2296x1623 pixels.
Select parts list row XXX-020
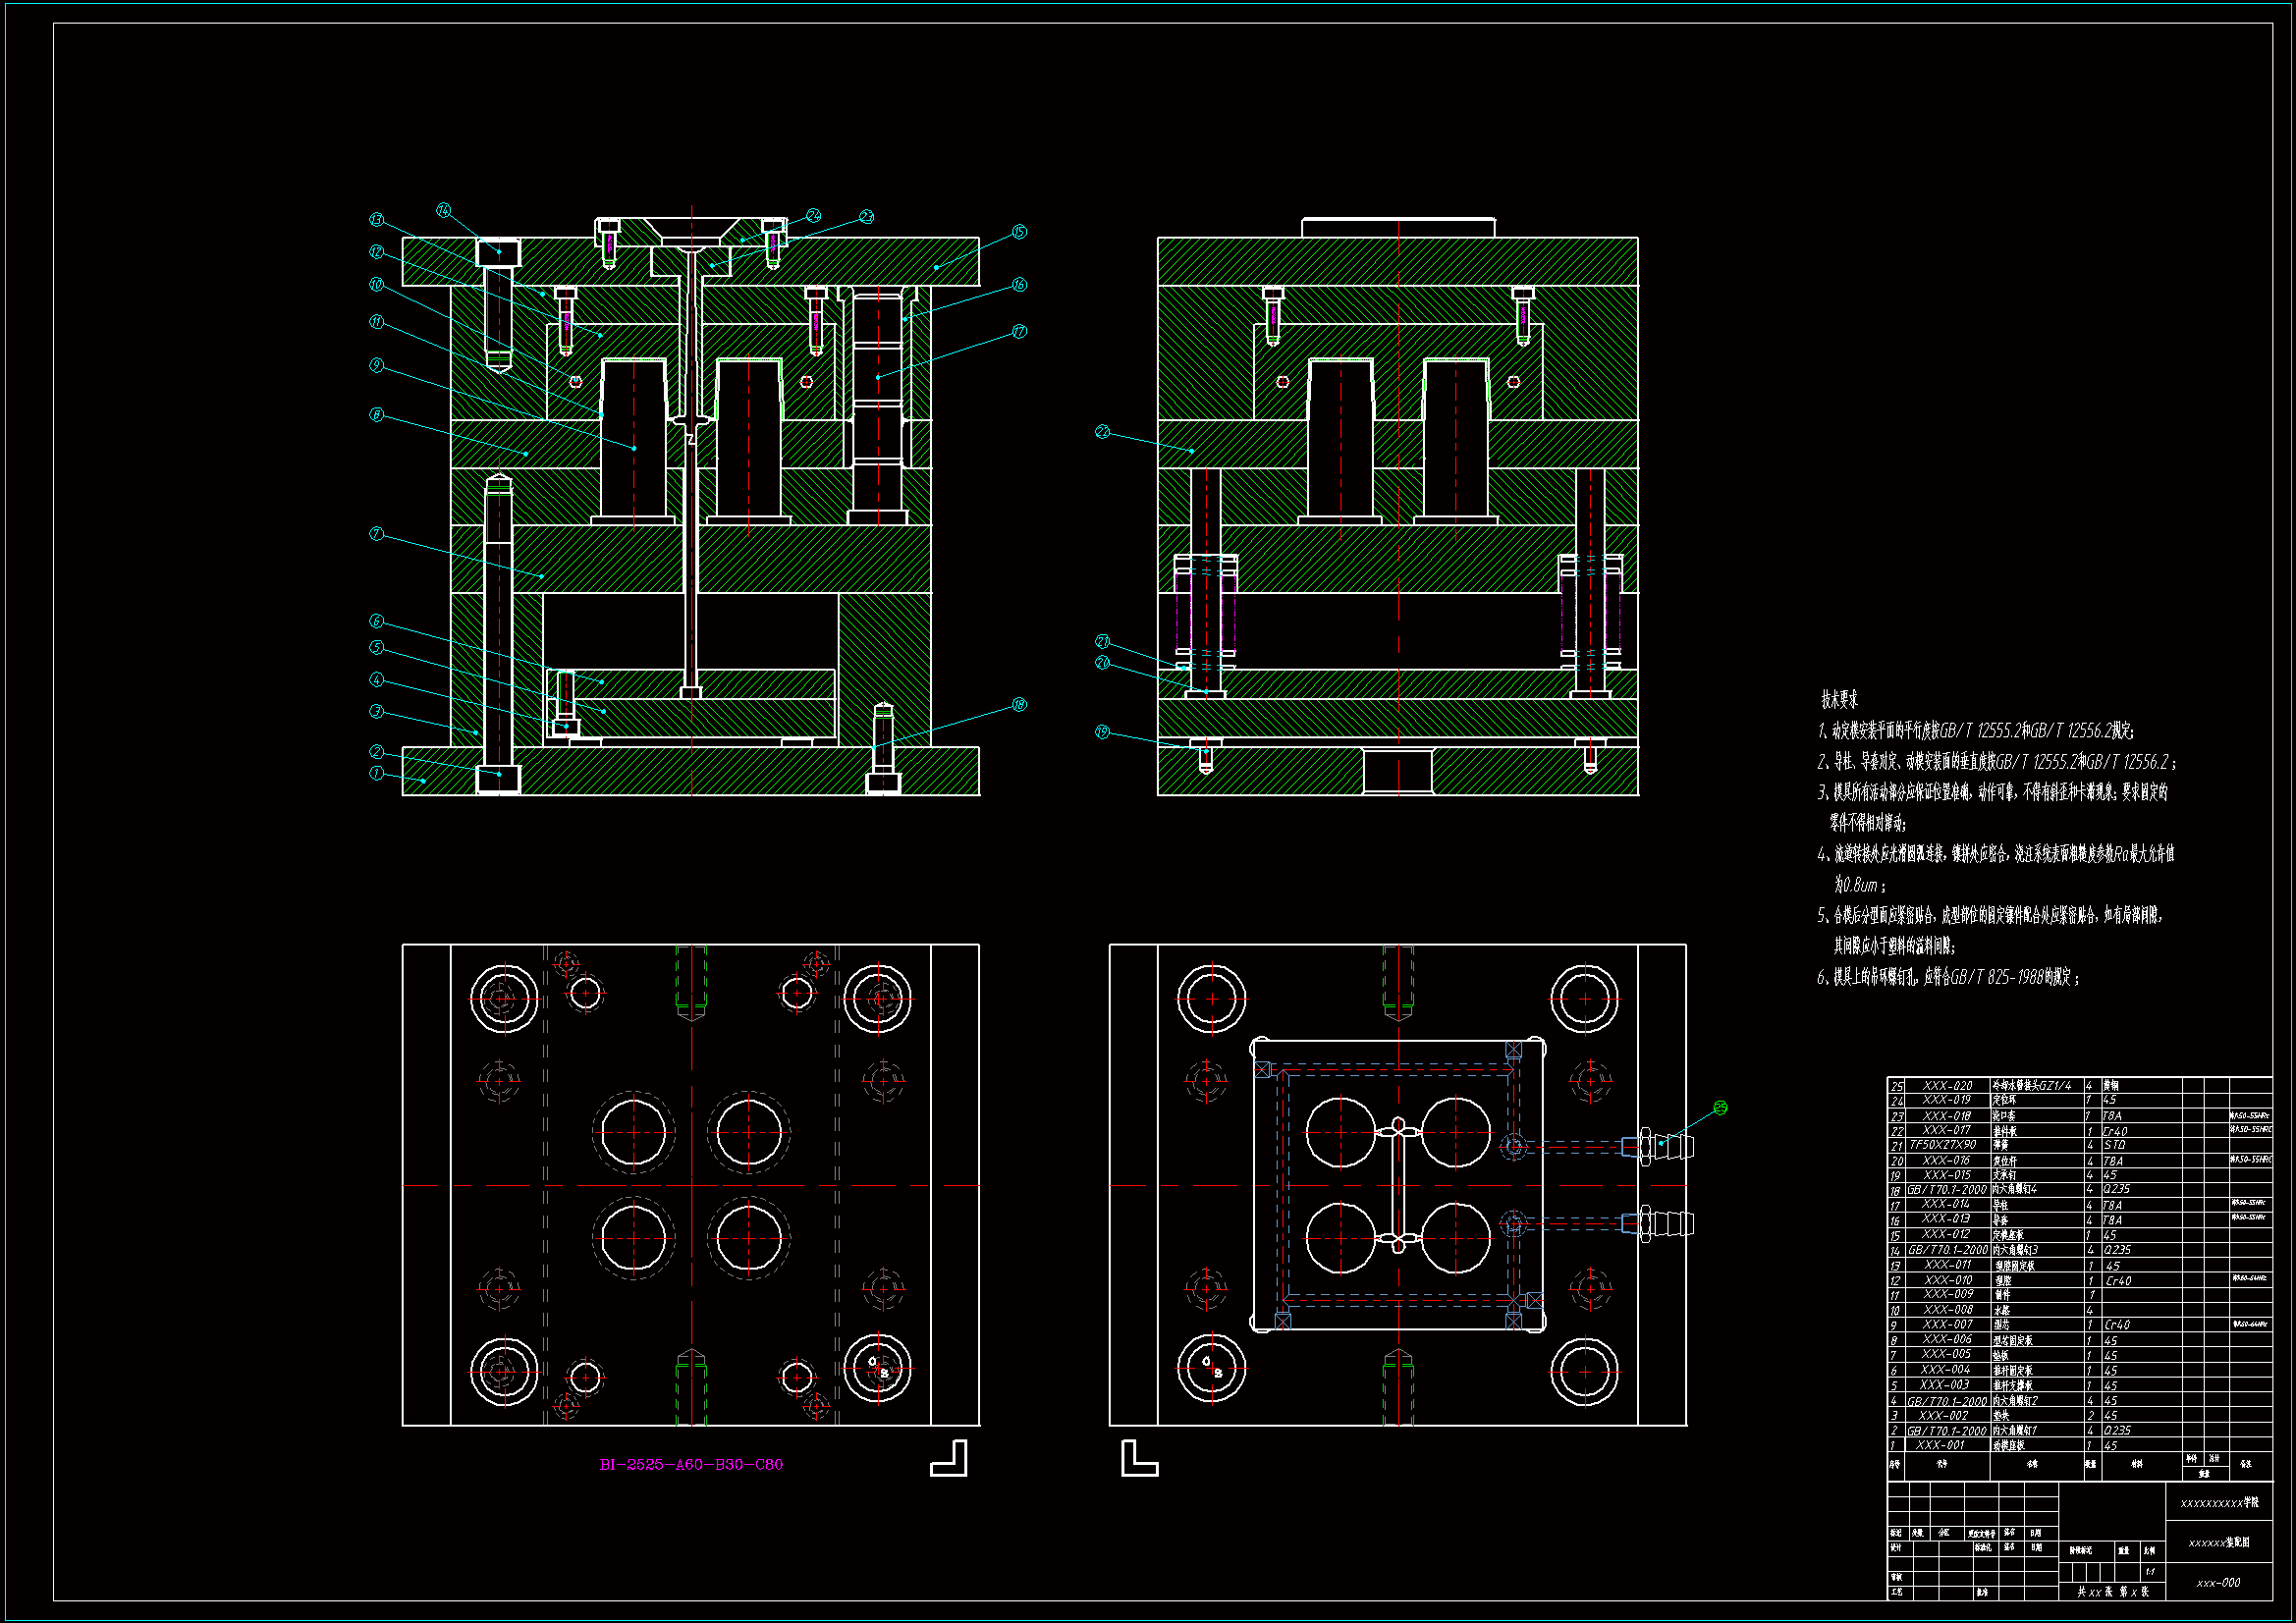(1947, 1085)
